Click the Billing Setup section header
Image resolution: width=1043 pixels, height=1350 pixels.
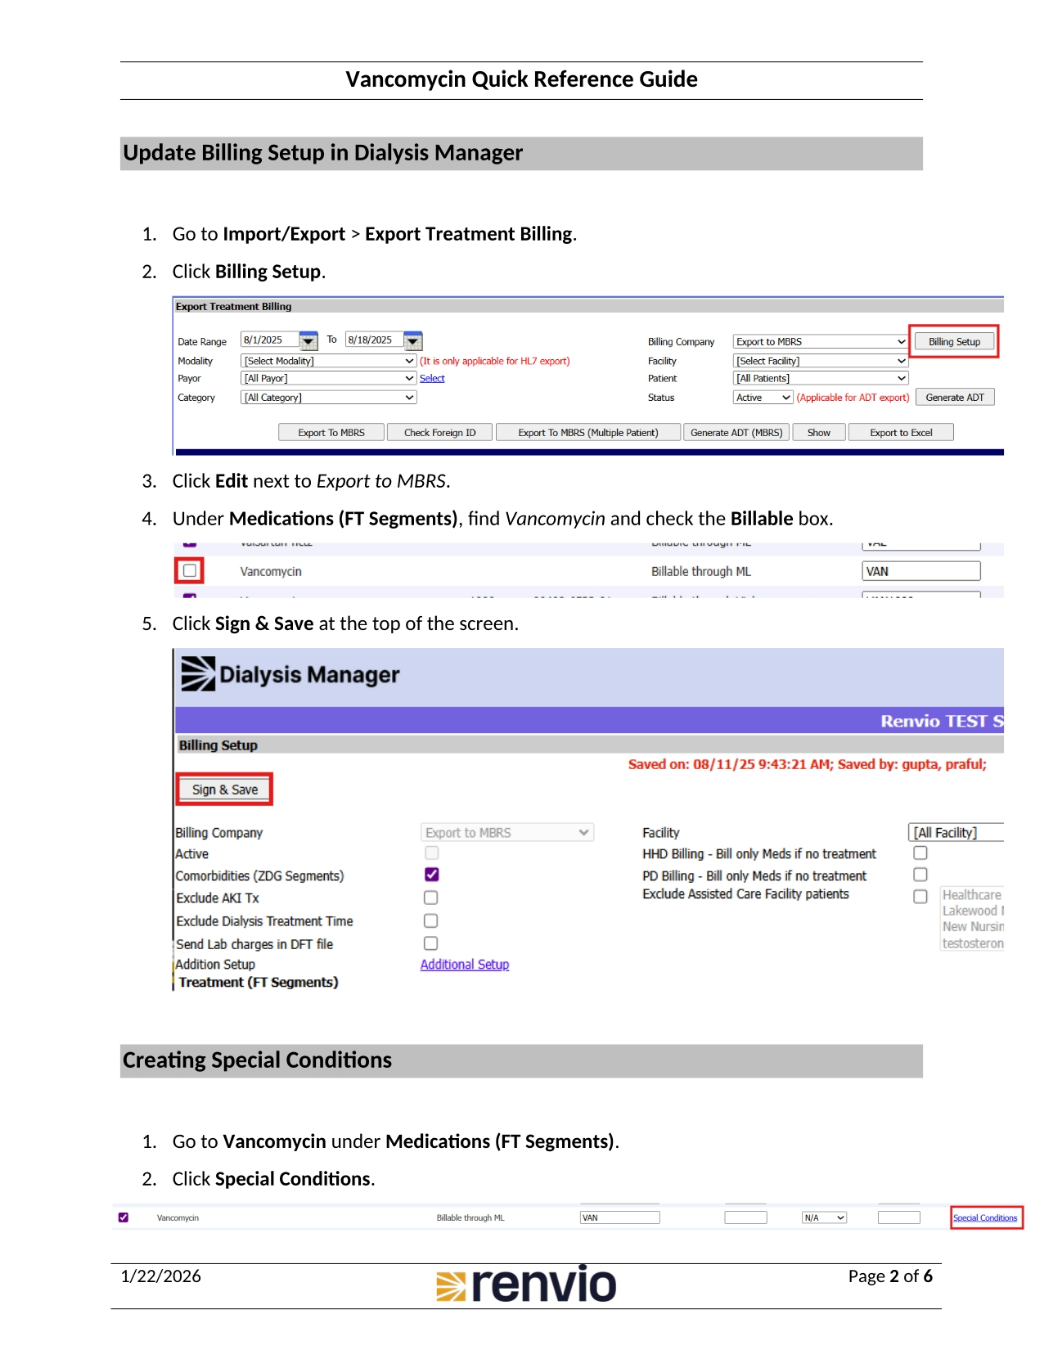218,745
